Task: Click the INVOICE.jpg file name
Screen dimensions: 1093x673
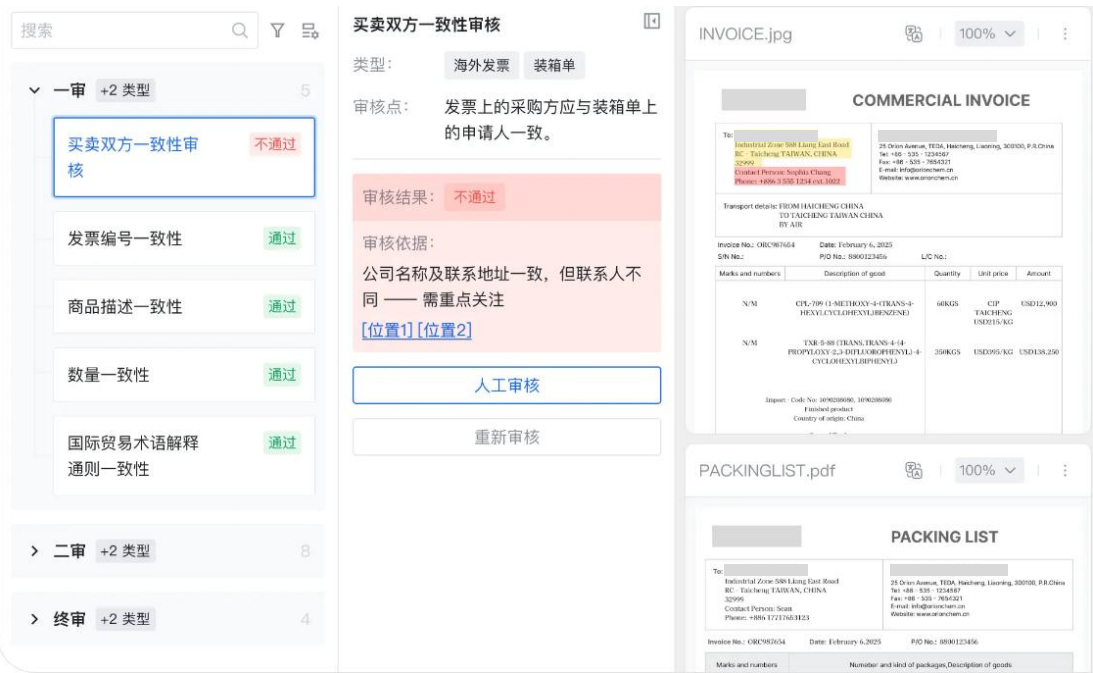Action: (745, 34)
